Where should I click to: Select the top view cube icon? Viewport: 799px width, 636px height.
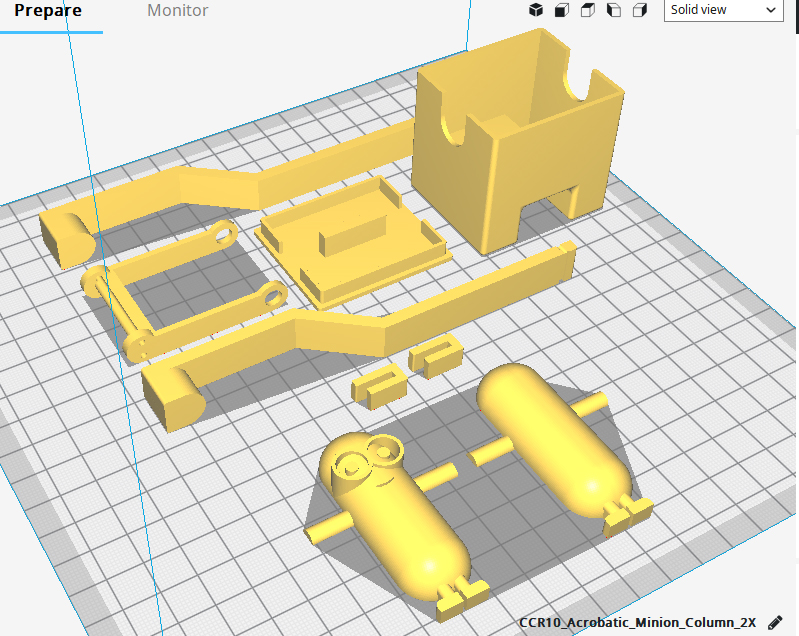(588, 10)
